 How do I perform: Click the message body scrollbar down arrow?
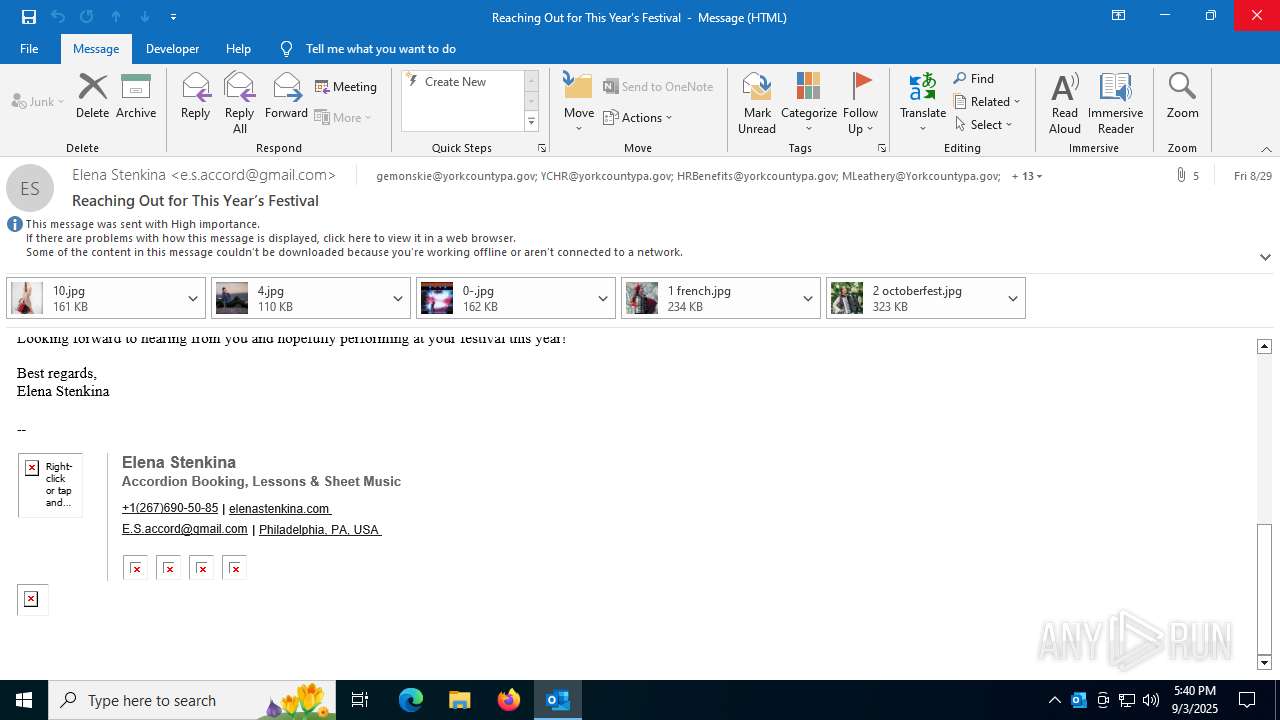(1264, 662)
